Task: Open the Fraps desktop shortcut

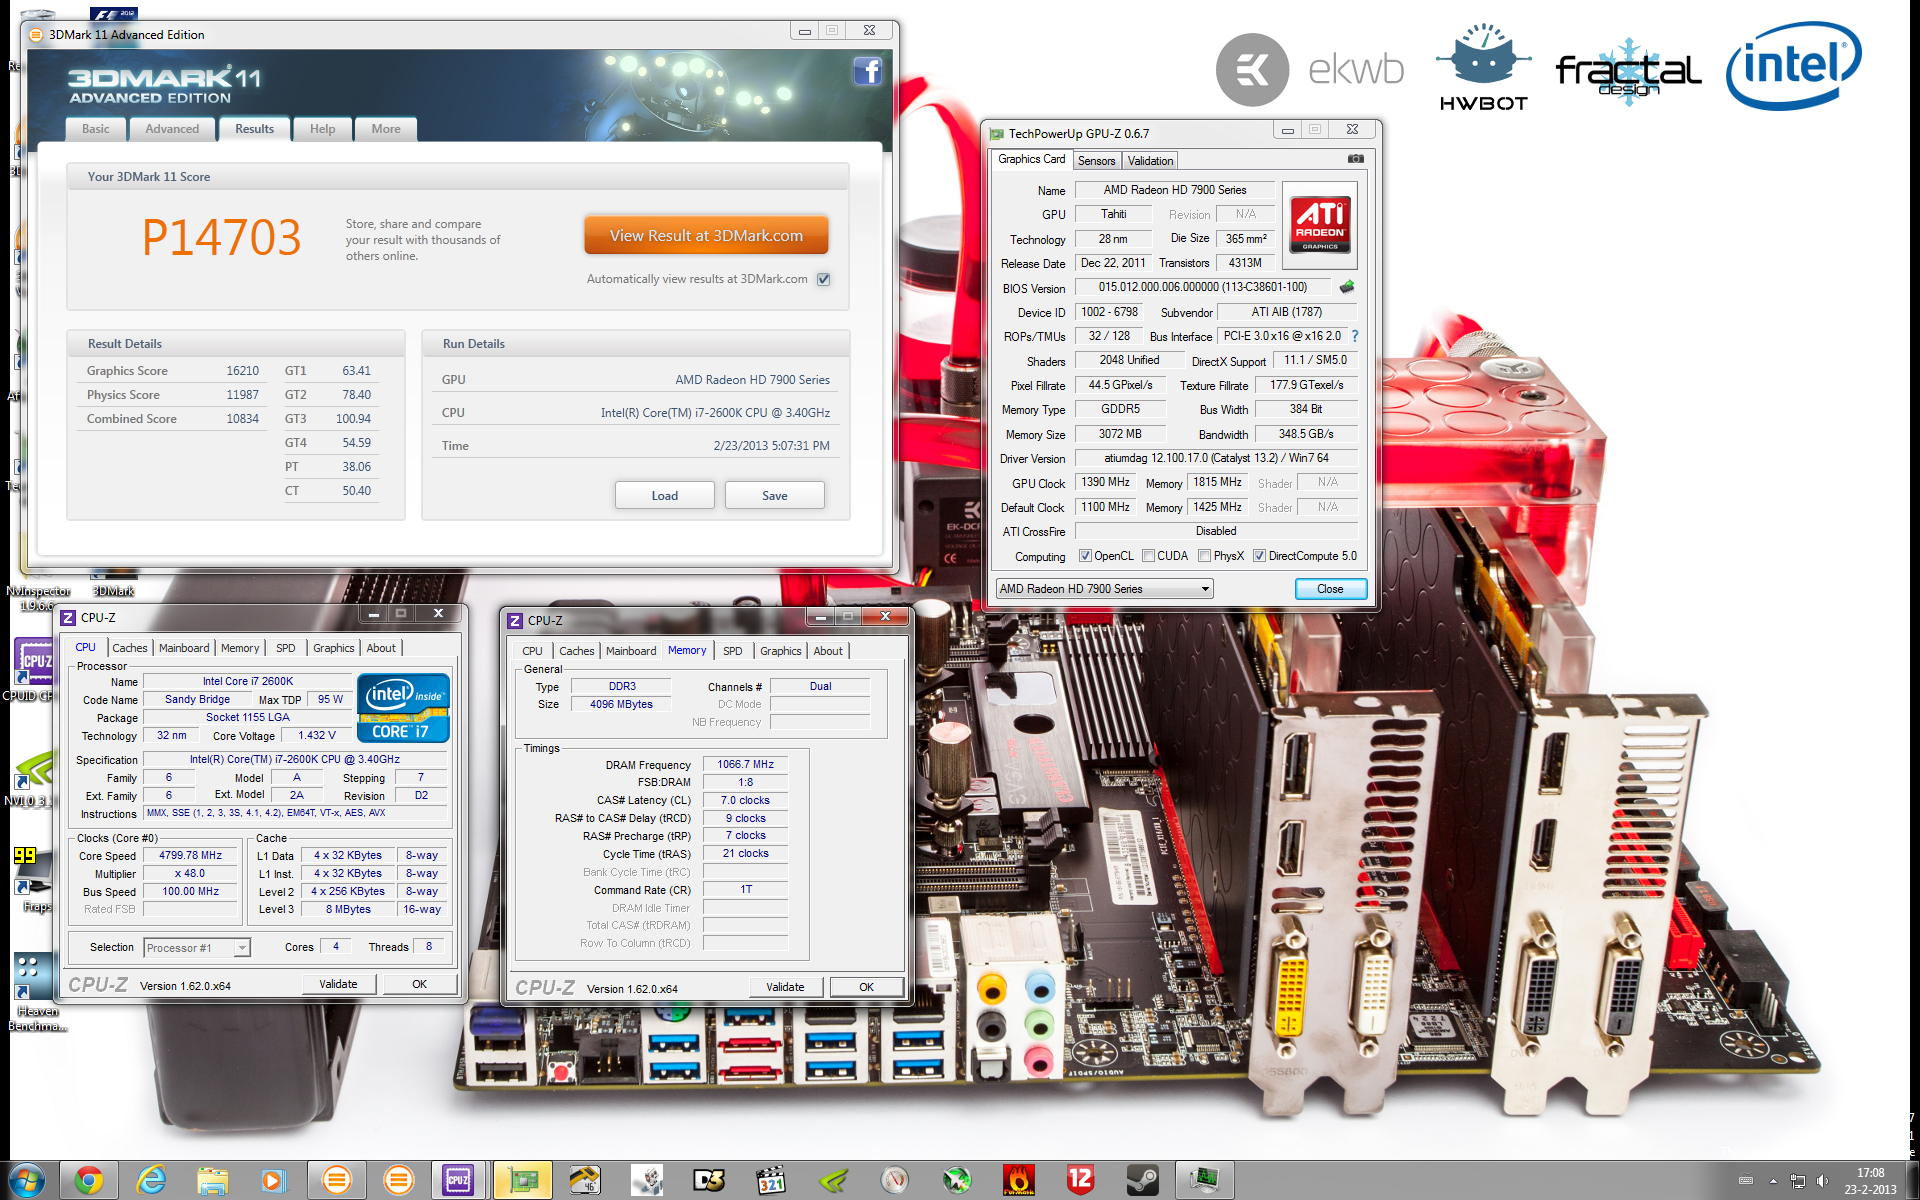Action: point(36,880)
